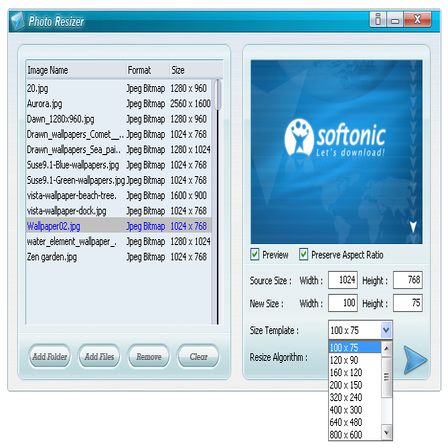The height and width of the screenshot is (448, 448).
Task: Choose 200 x 150 template
Action: (x=355, y=385)
